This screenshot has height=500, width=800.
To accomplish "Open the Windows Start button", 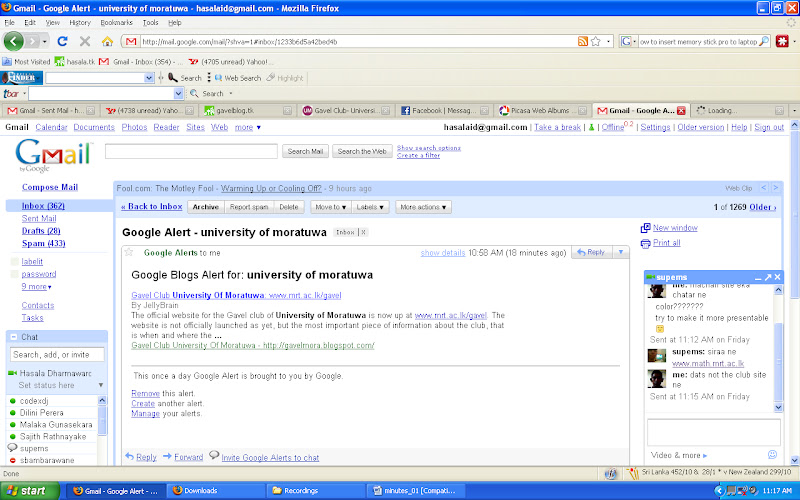I will 29,491.
